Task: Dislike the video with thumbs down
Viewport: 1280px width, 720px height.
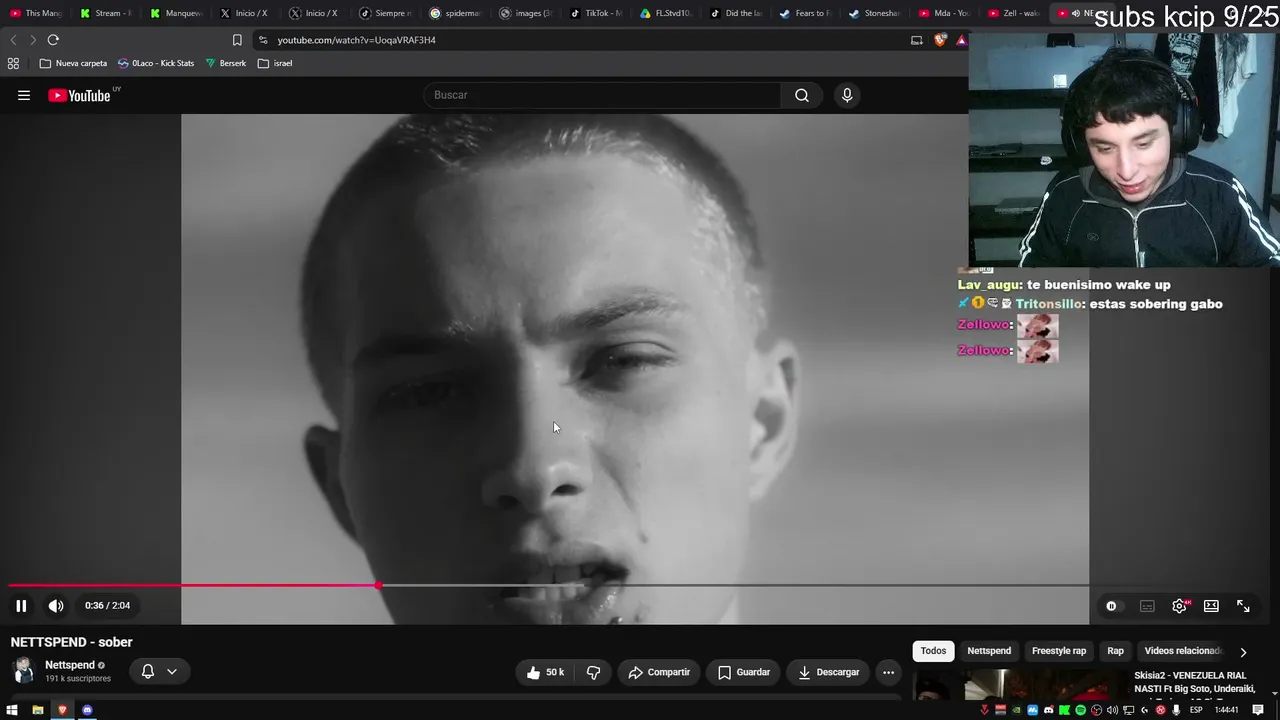Action: click(x=593, y=672)
